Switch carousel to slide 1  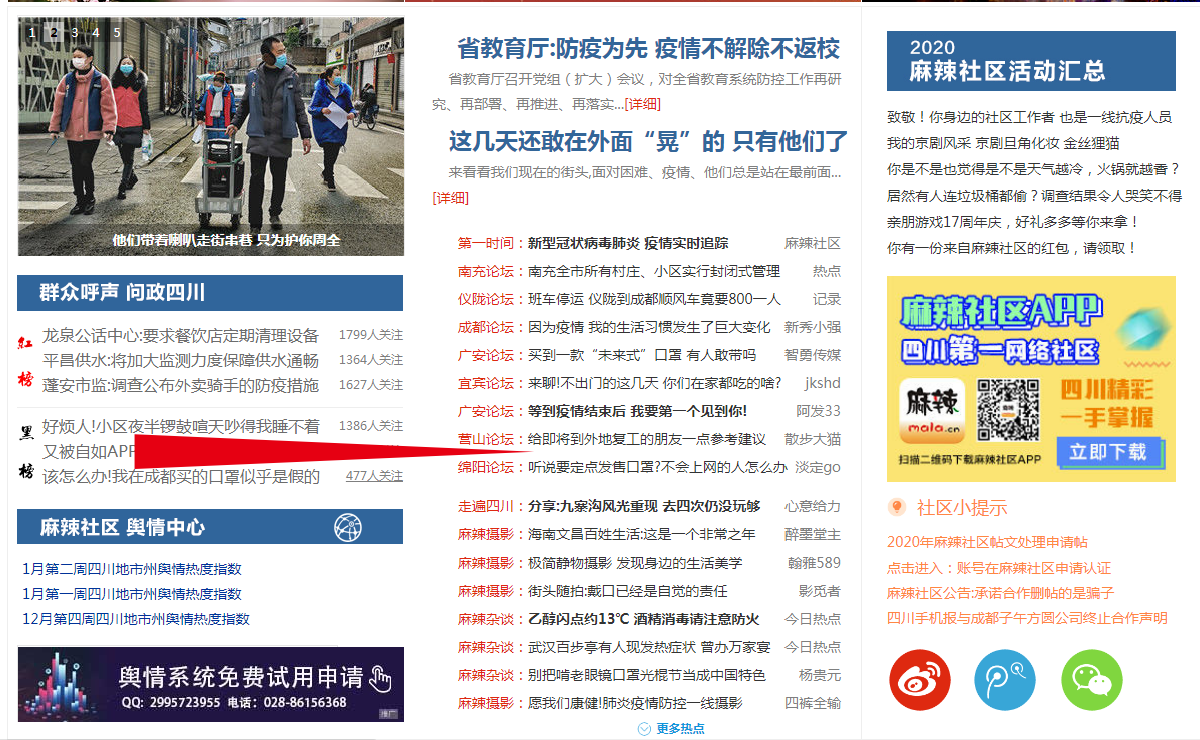[x=32, y=32]
